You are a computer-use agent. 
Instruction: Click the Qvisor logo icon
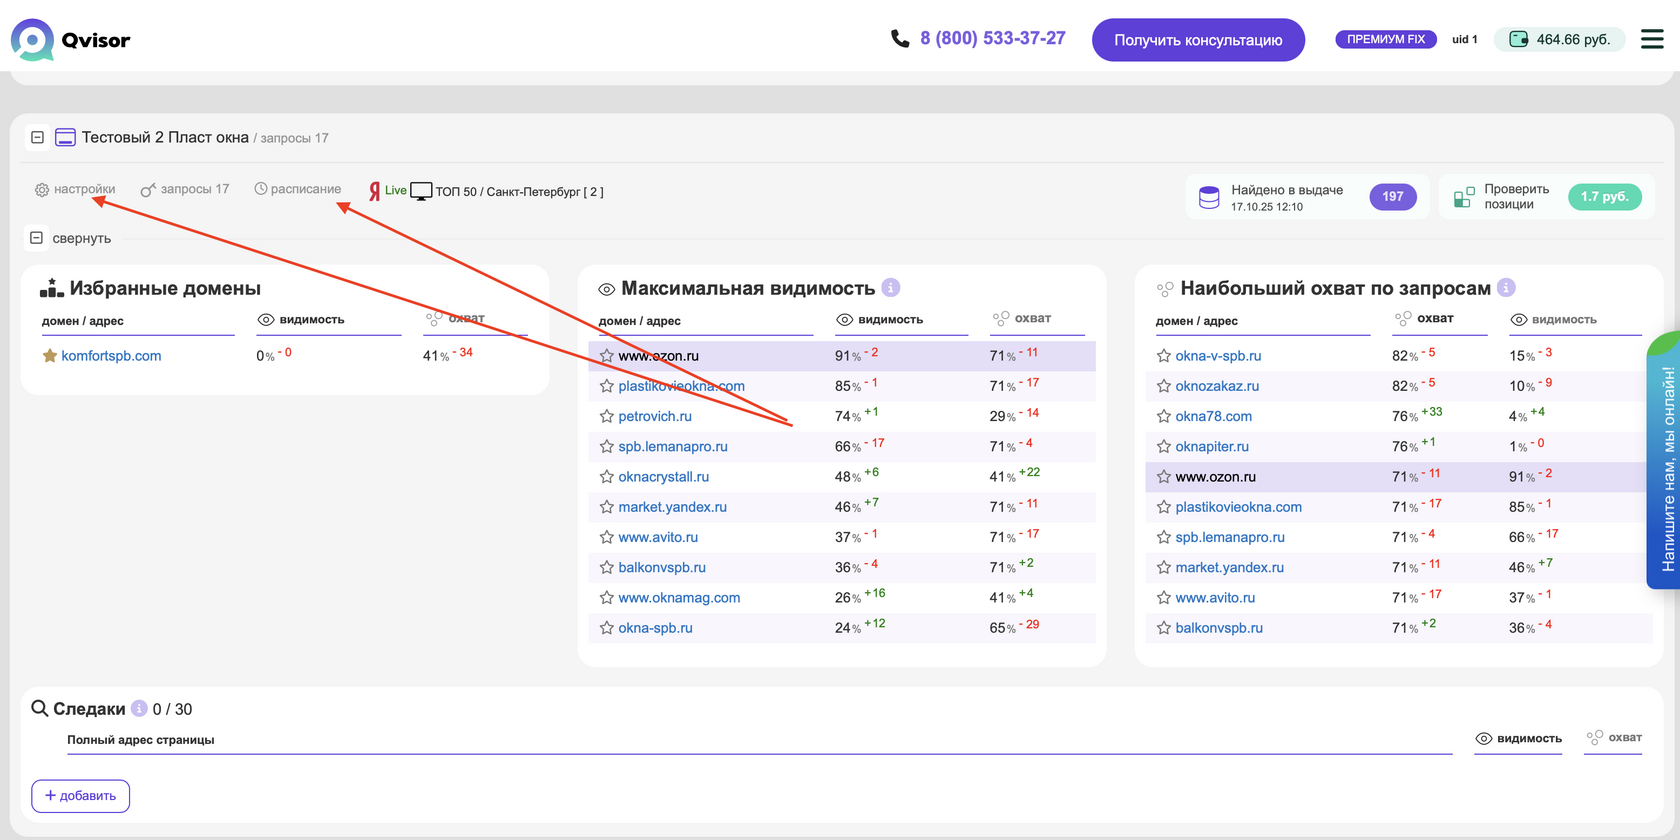32,40
